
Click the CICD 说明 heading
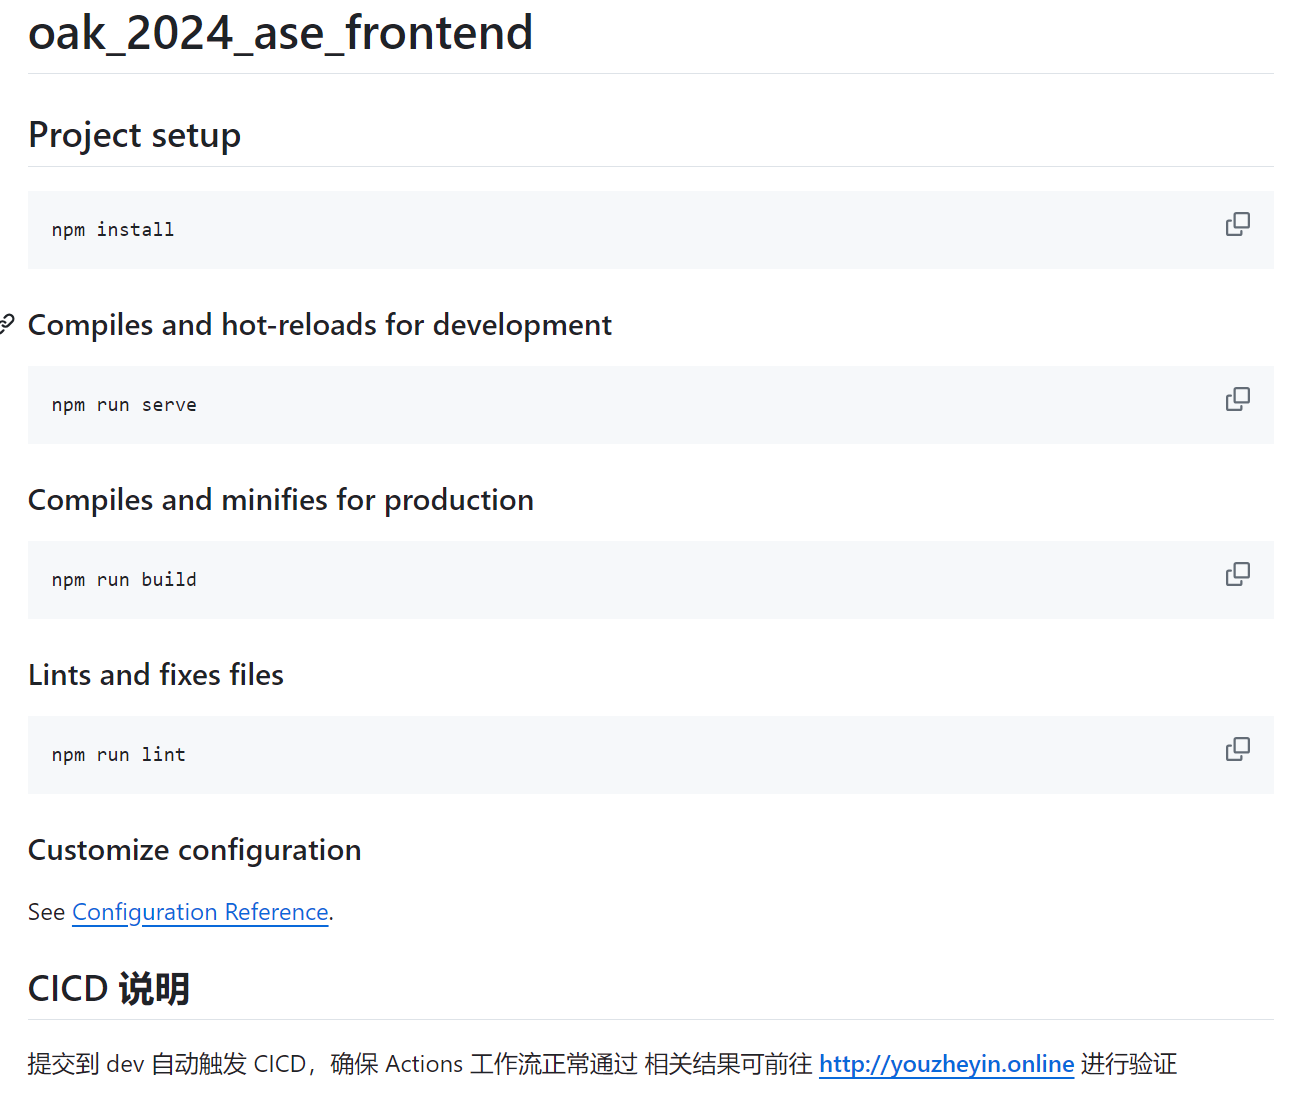tap(109, 989)
